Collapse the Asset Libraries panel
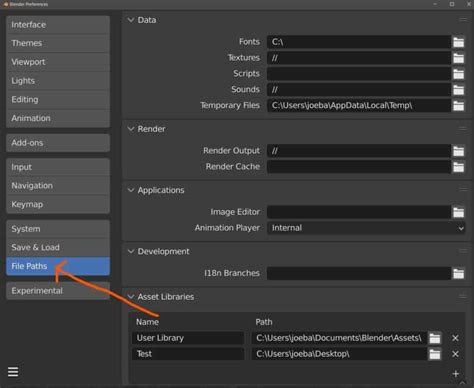 tap(131, 297)
